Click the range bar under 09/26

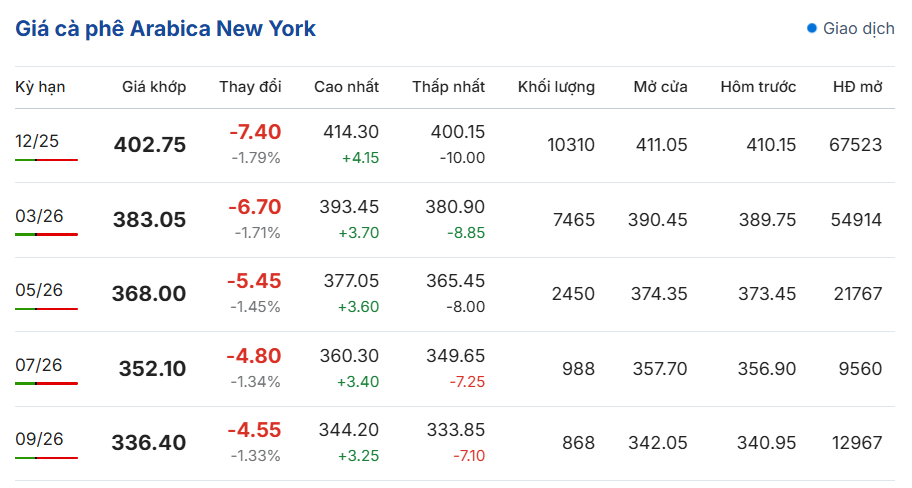[46, 457]
